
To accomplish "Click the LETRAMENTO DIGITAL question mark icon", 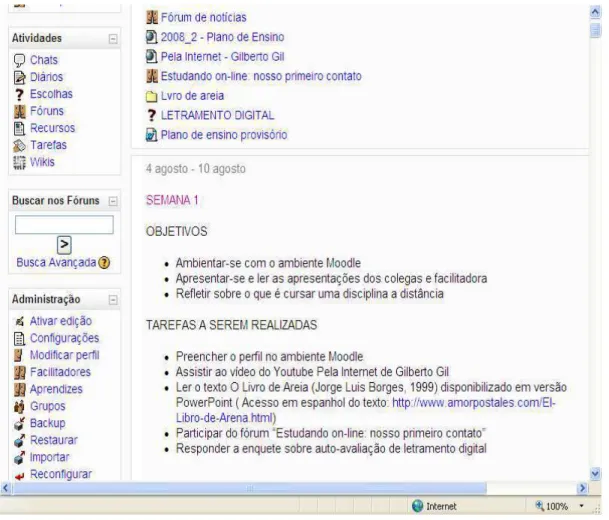I will pyautogui.click(x=151, y=116).
